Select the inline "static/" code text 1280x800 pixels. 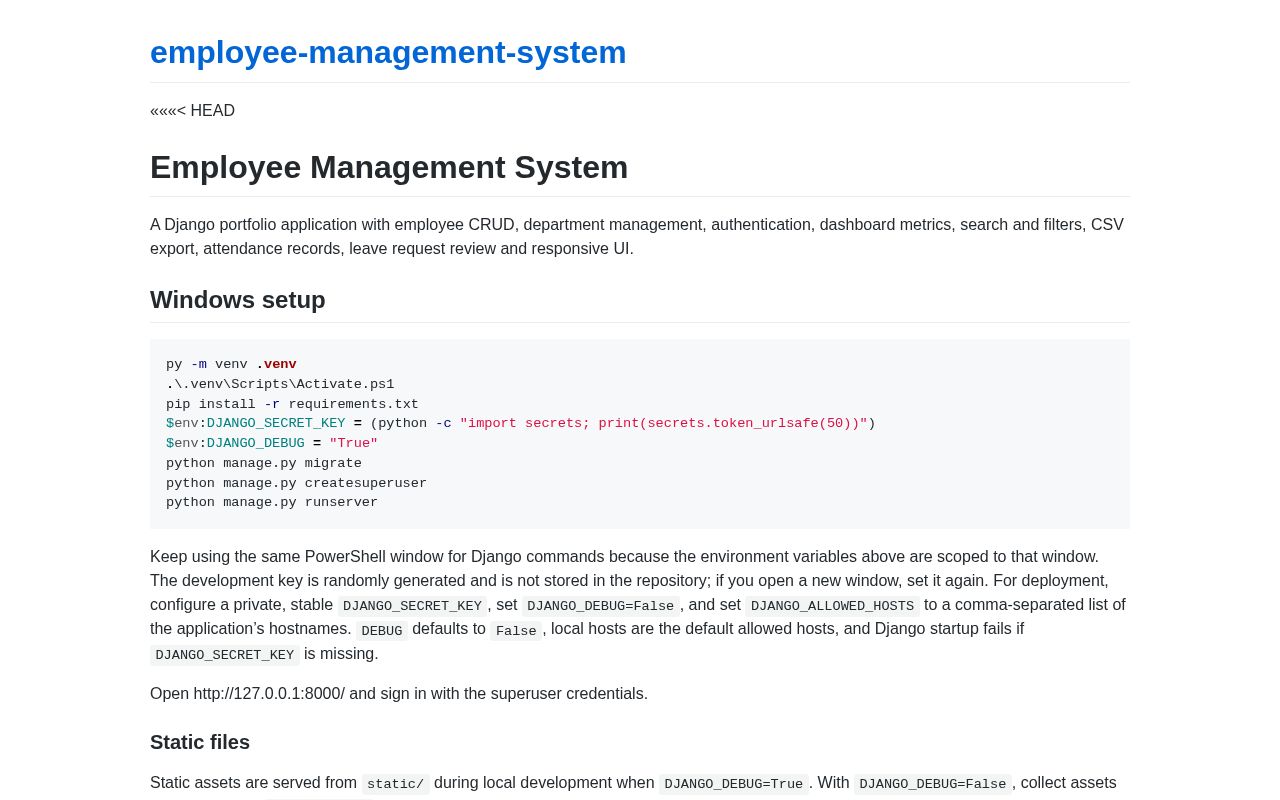pos(396,784)
